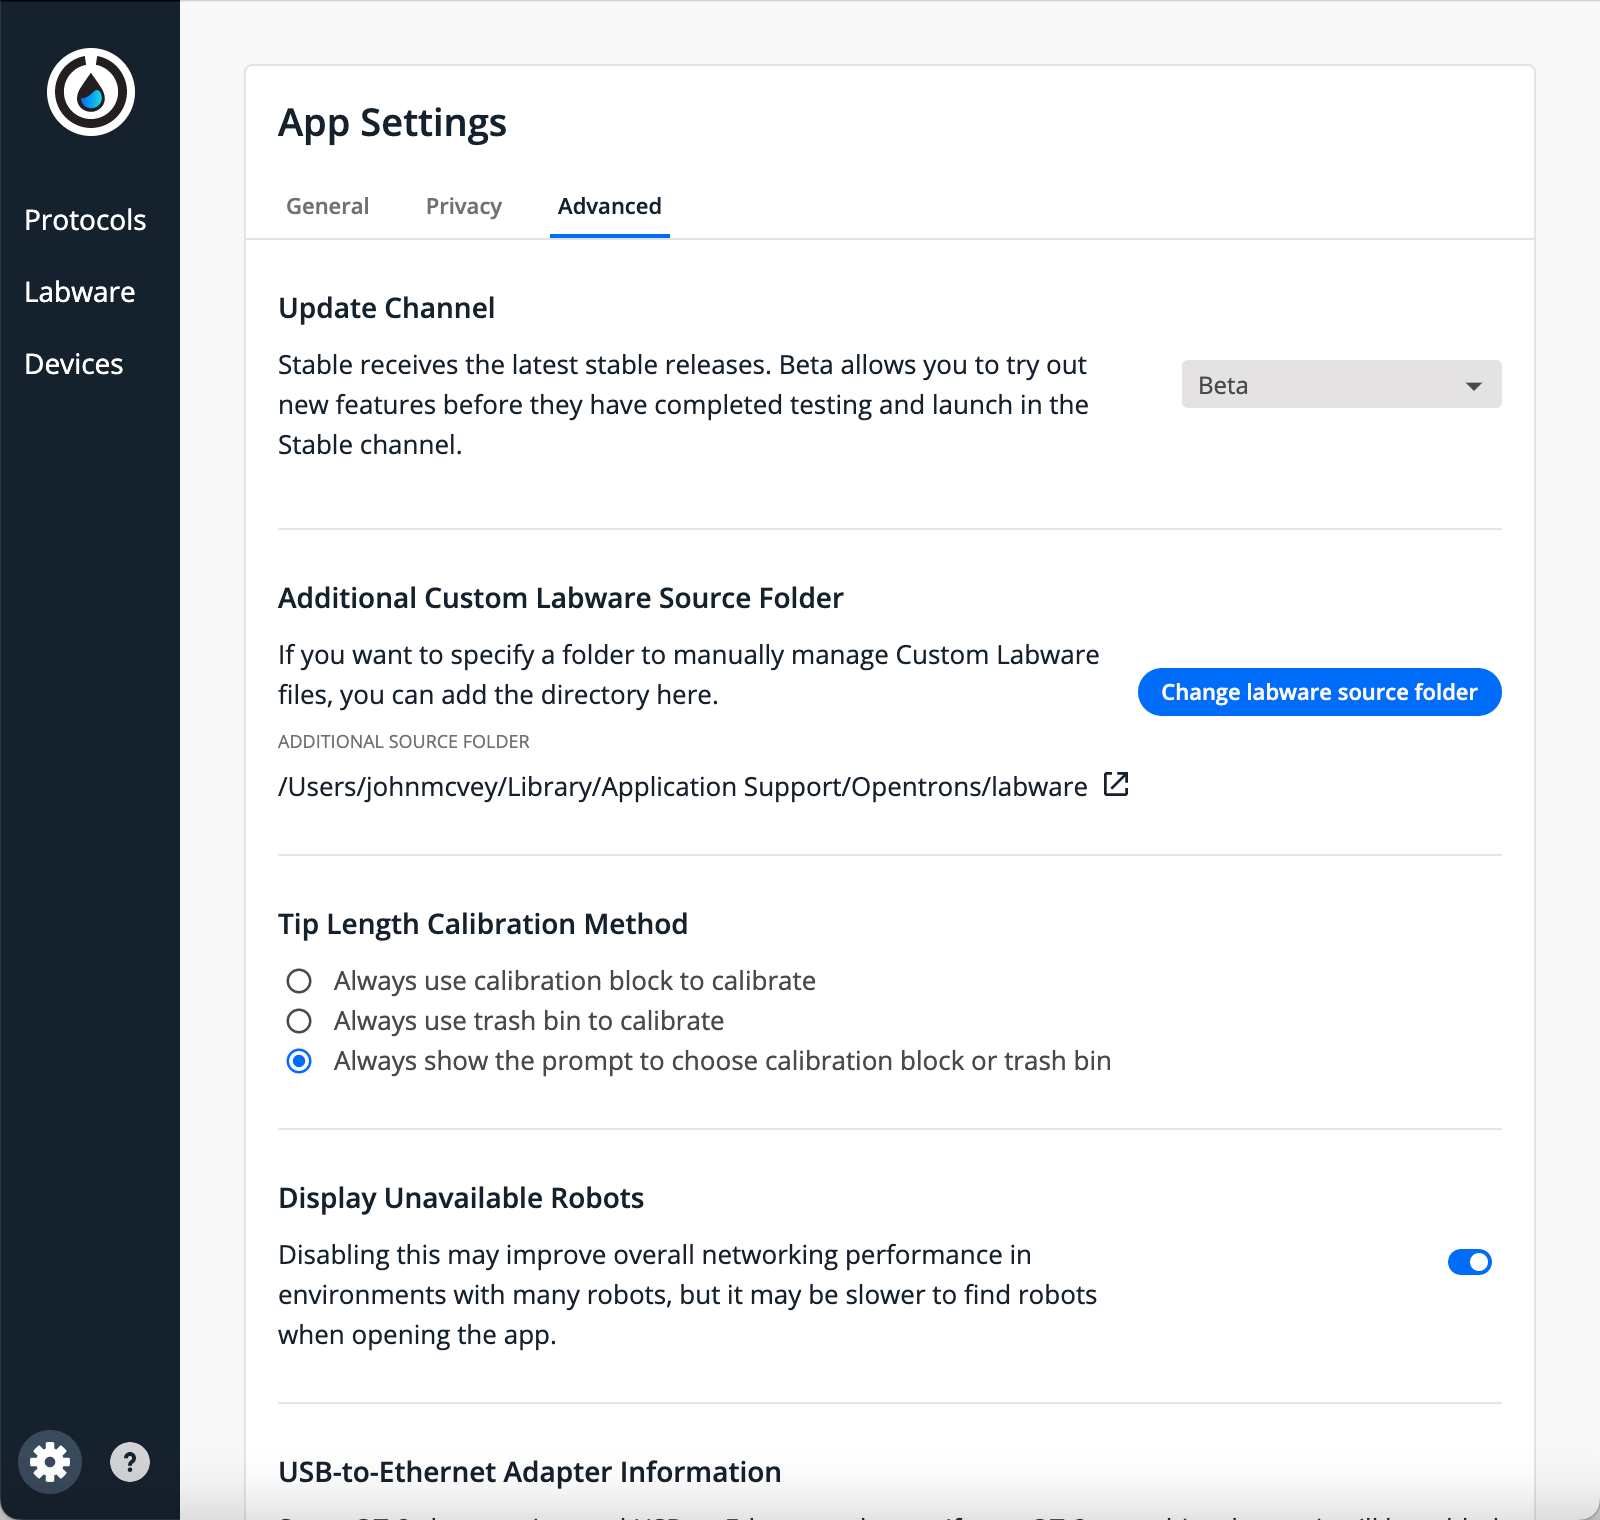Click the USB-to-Ethernet Adapter Information section

tap(529, 1471)
